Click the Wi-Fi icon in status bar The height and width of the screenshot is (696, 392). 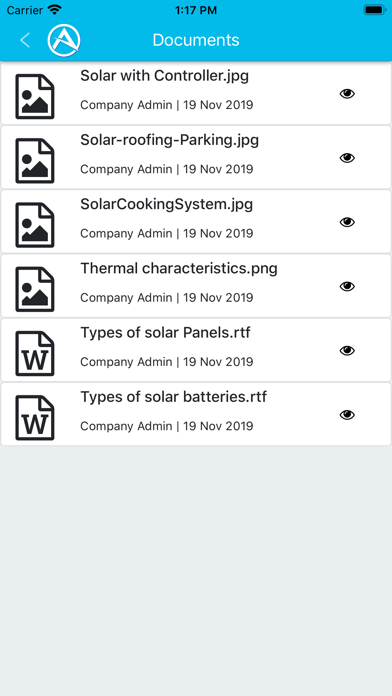click(x=55, y=10)
